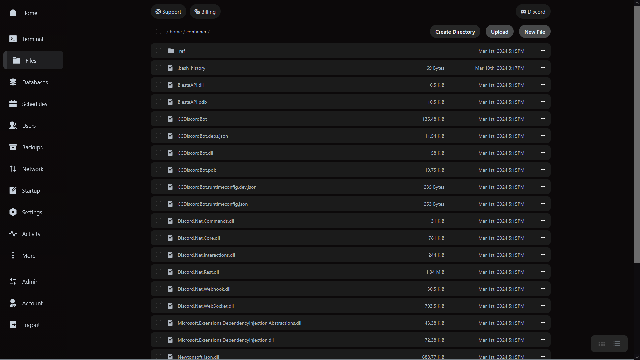Open the Billing link at the top

pos(205,12)
